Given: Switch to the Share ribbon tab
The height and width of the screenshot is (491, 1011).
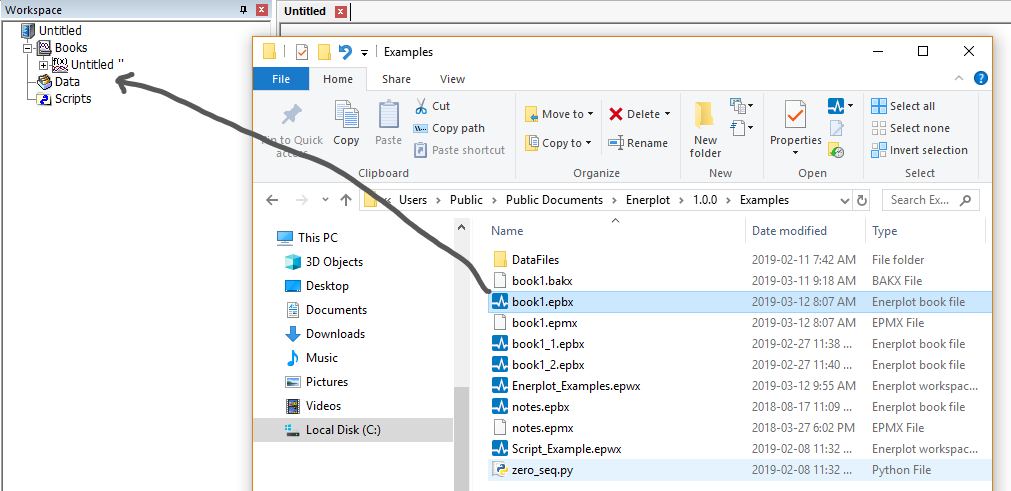Looking at the screenshot, I should pyautogui.click(x=396, y=79).
